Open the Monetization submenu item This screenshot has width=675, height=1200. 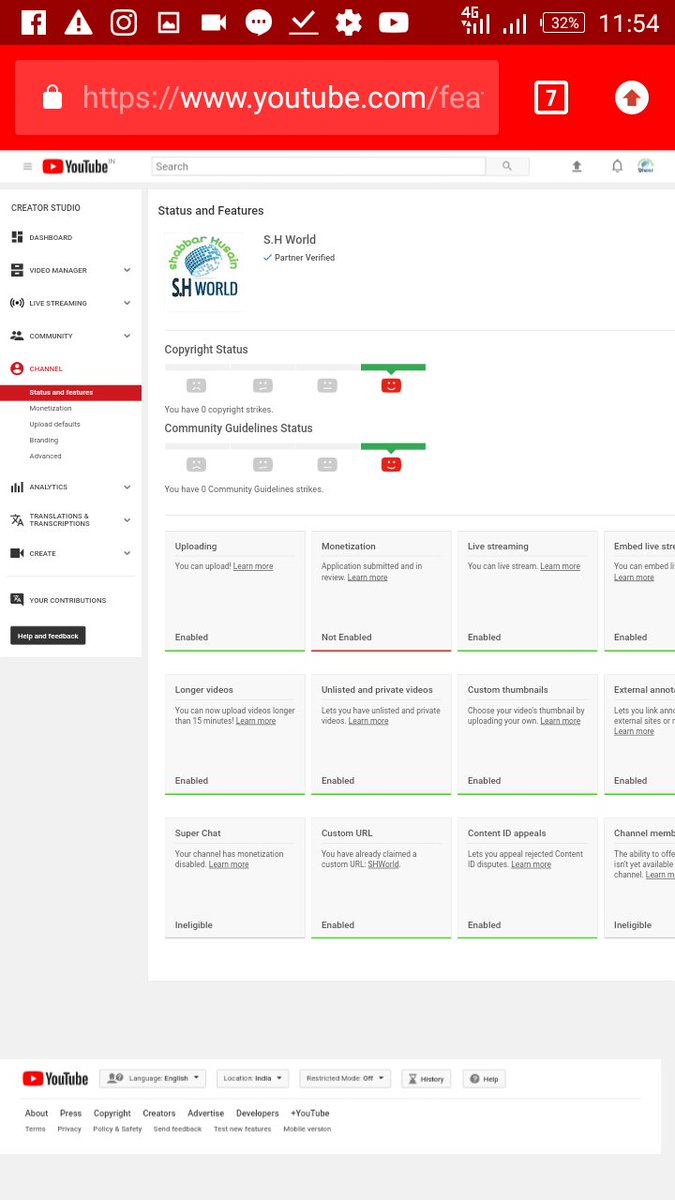pyautogui.click(x=50, y=408)
